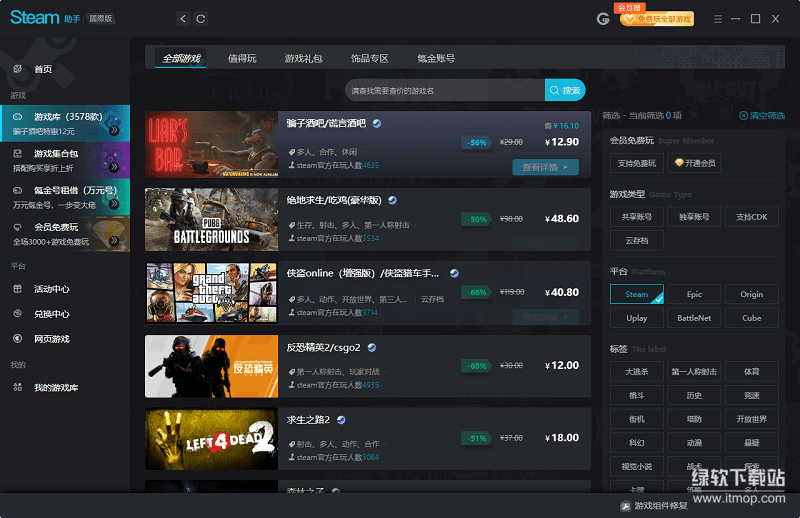
Task: Click the 首页 home icon in sidebar
Action: pyautogui.click(x=17, y=69)
